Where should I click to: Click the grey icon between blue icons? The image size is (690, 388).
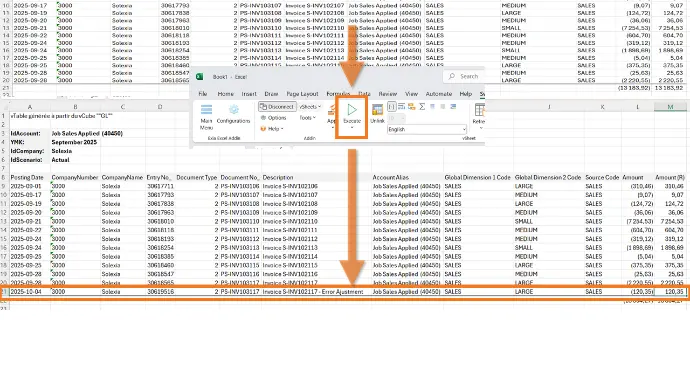pyautogui.click(x=443, y=106)
